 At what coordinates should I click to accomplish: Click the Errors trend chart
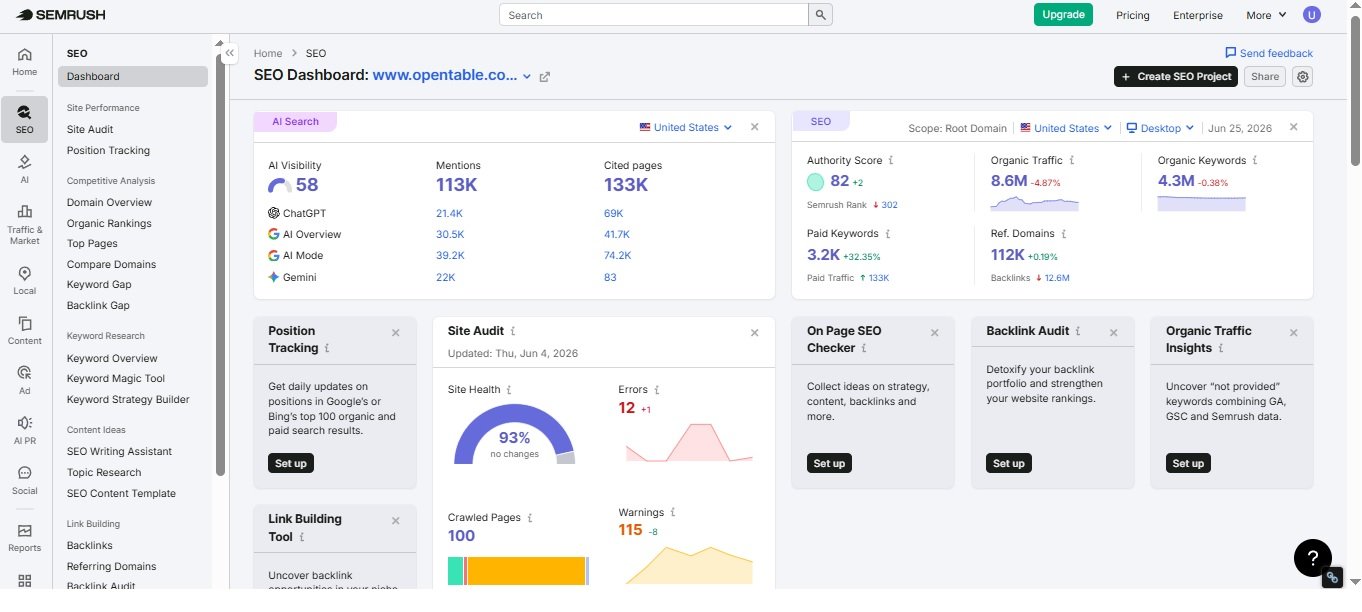pyautogui.click(x=689, y=442)
